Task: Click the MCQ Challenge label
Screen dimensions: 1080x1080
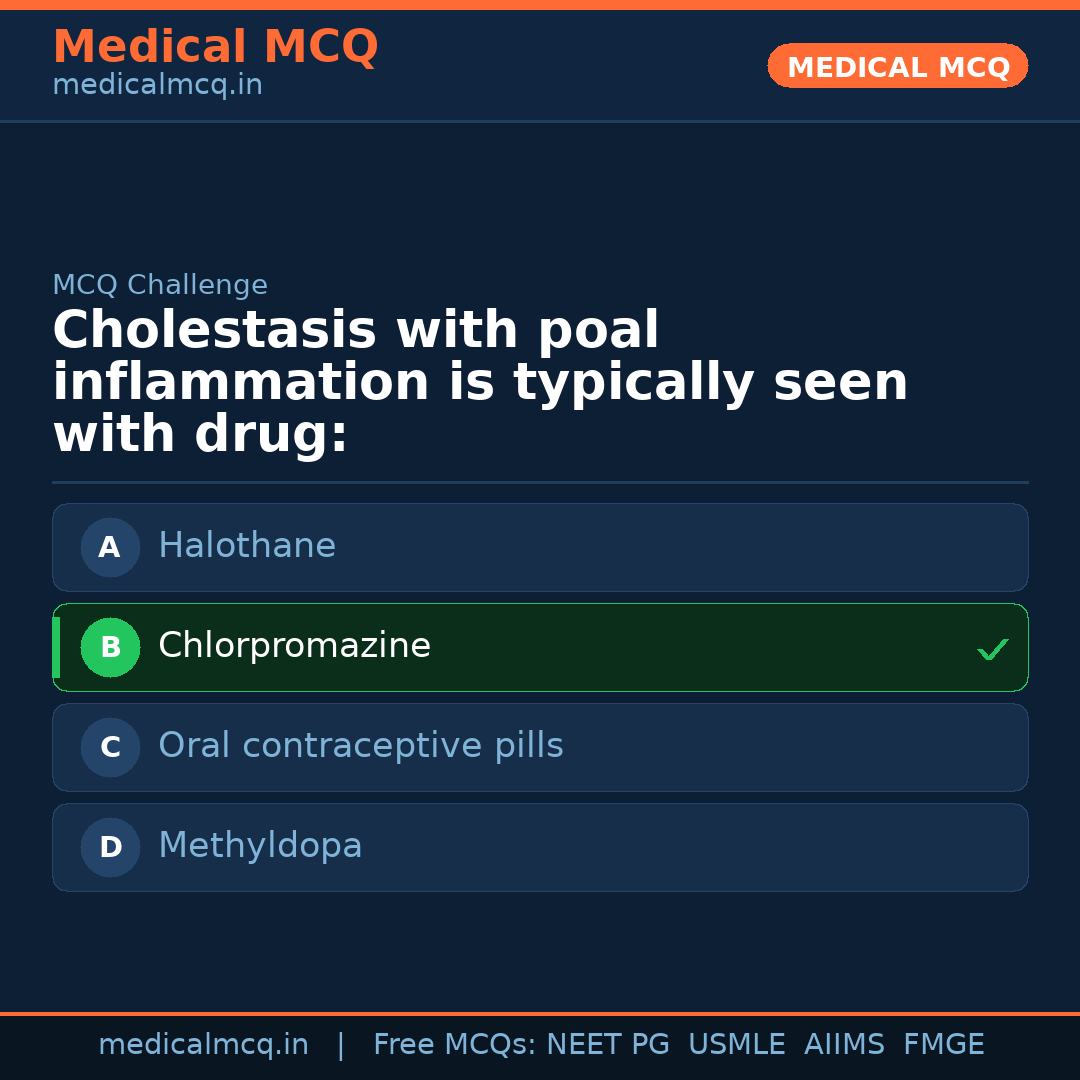Action: pos(160,285)
